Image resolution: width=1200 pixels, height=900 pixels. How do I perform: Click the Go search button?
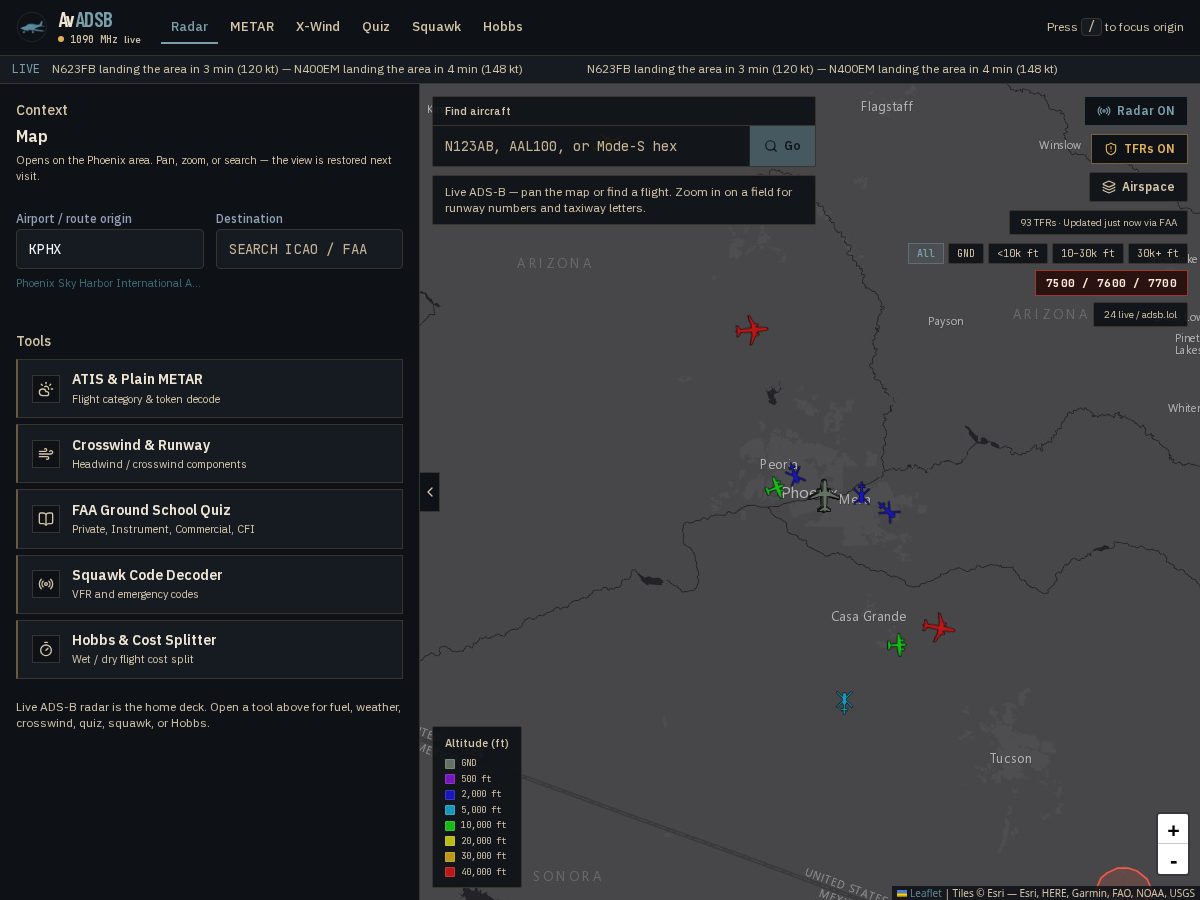[782, 146]
